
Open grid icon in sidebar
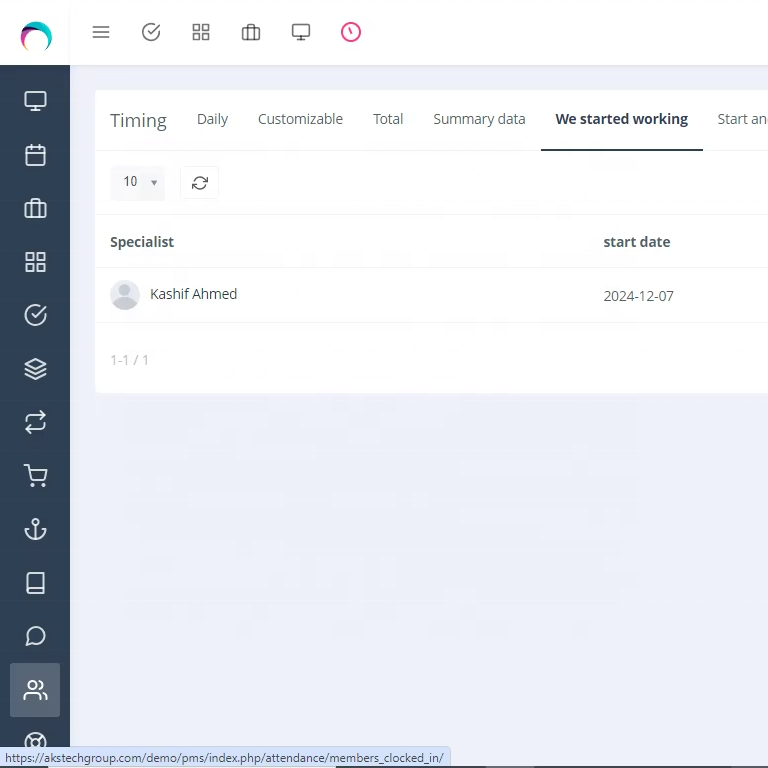[x=35, y=262]
